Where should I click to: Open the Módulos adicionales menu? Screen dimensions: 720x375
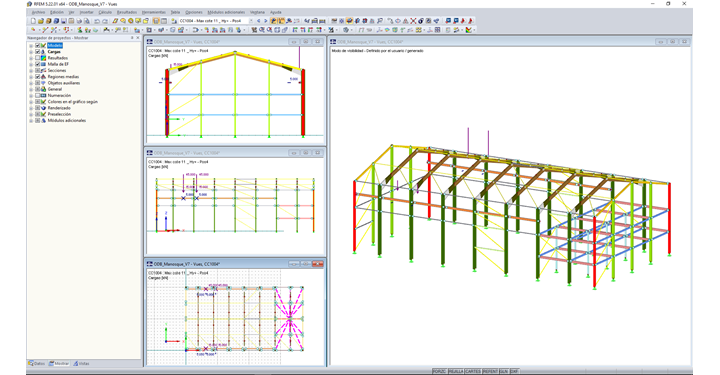point(227,12)
